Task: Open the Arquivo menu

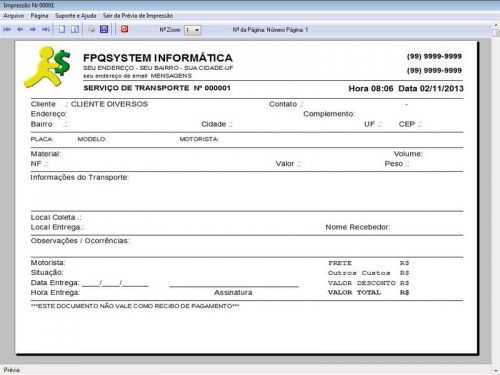Action: (x=14, y=16)
